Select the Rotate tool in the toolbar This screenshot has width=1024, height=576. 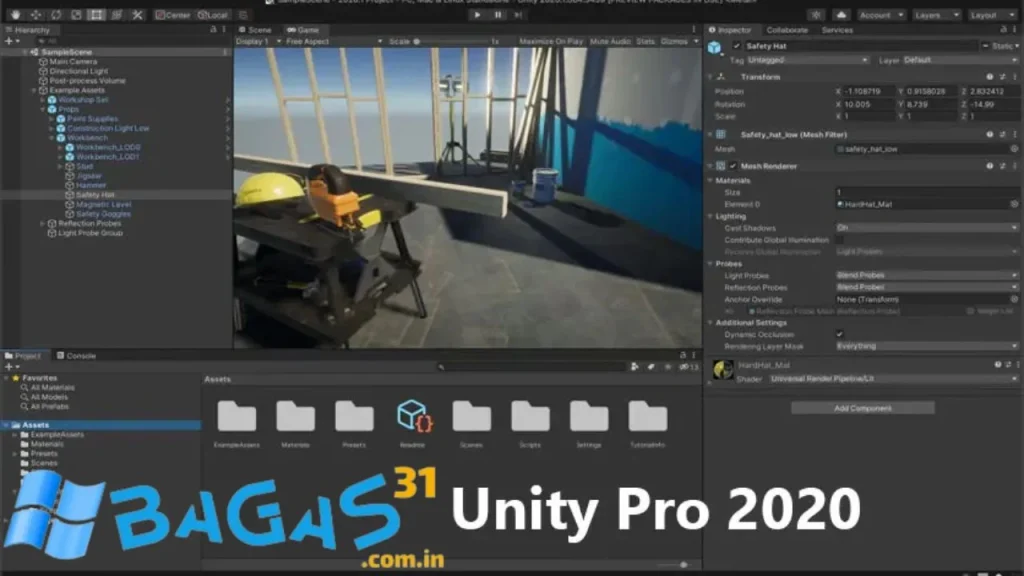coord(56,14)
